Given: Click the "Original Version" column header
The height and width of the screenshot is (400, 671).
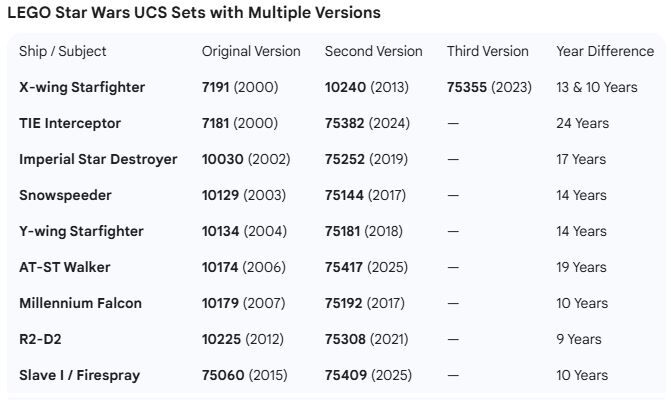Looking at the screenshot, I should pyautogui.click(x=250, y=51).
